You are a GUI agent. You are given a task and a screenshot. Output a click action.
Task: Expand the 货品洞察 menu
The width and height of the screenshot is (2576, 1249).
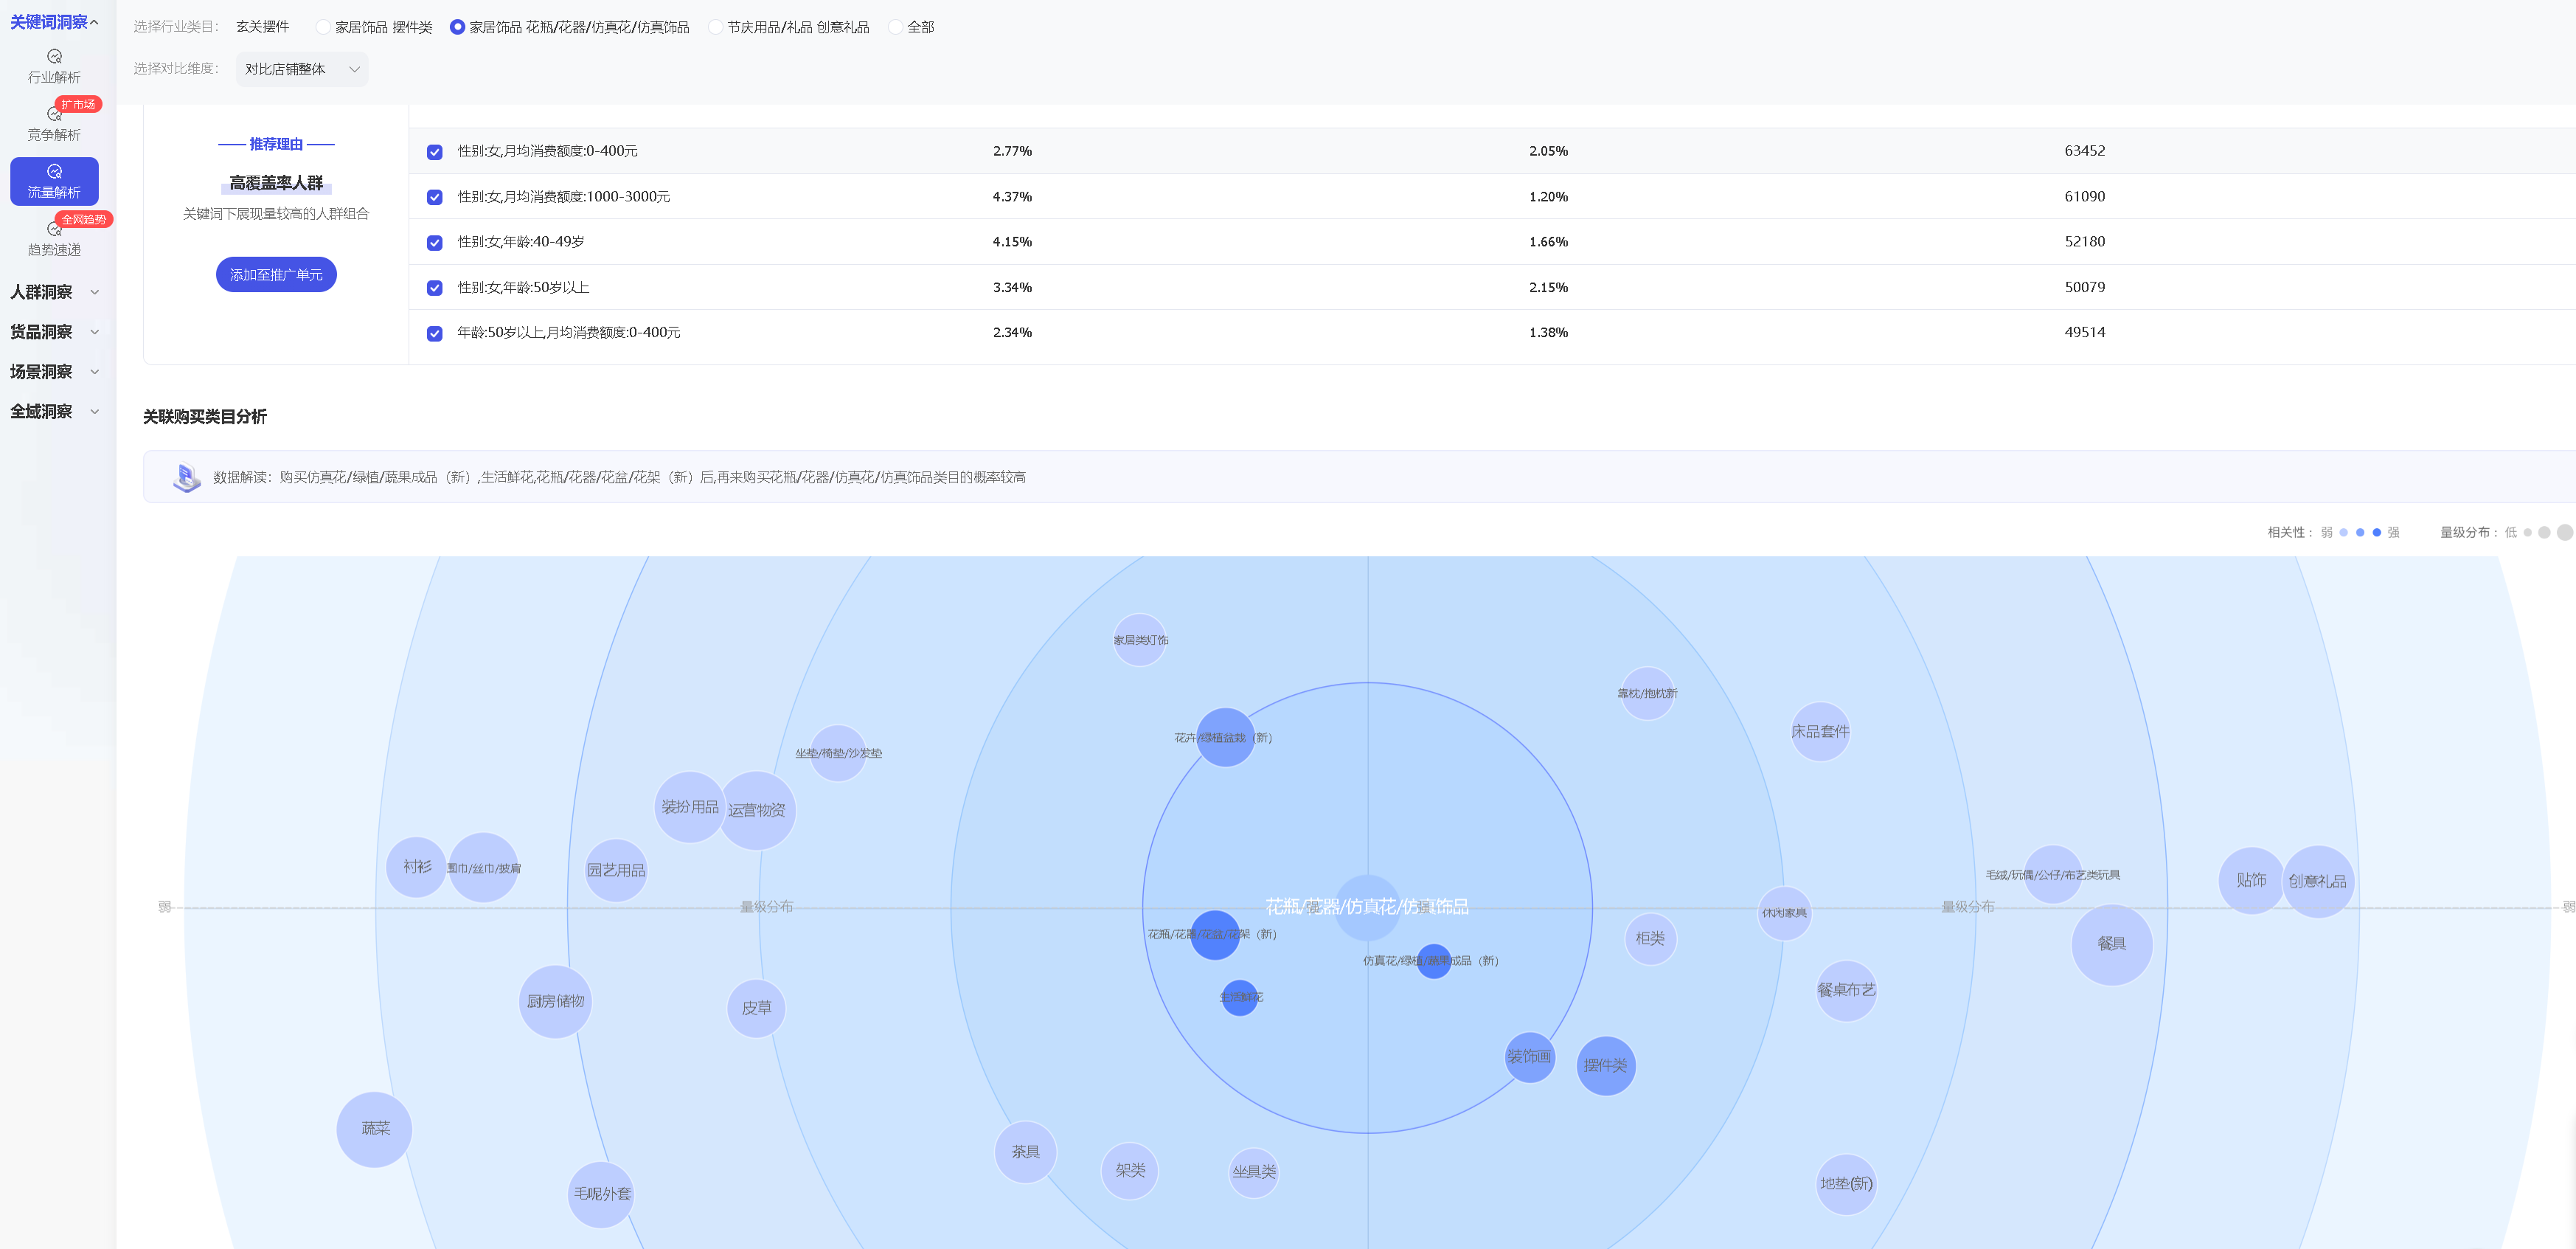click(54, 332)
